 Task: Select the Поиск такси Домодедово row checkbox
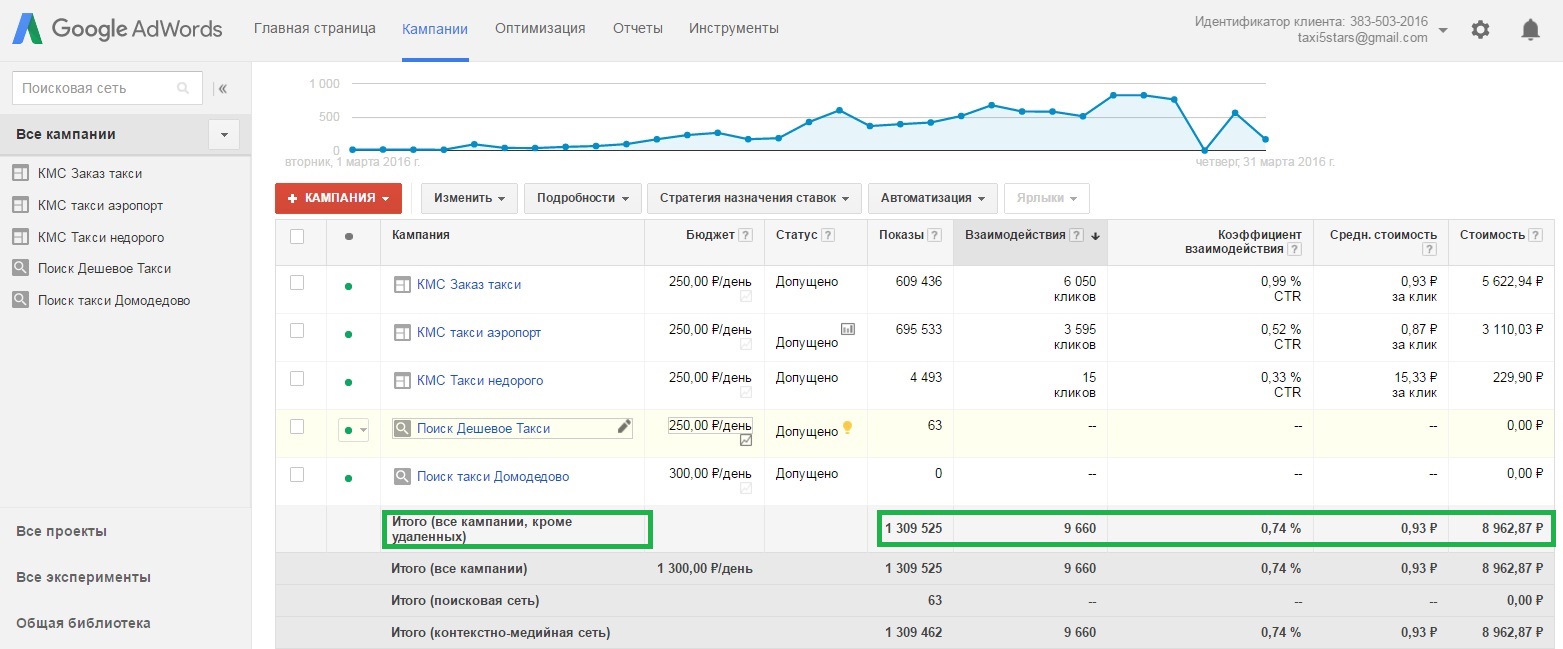point(297,475)
